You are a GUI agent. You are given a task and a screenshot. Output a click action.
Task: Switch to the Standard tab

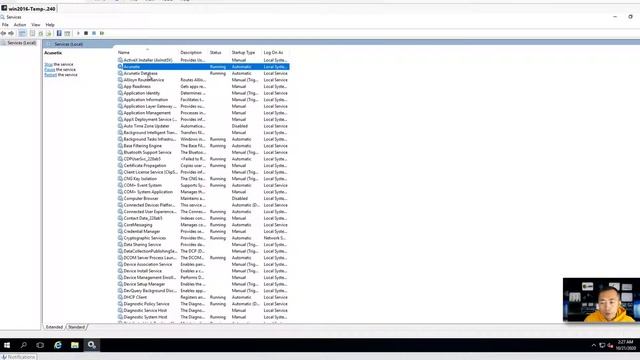click(x=76, y=327)
